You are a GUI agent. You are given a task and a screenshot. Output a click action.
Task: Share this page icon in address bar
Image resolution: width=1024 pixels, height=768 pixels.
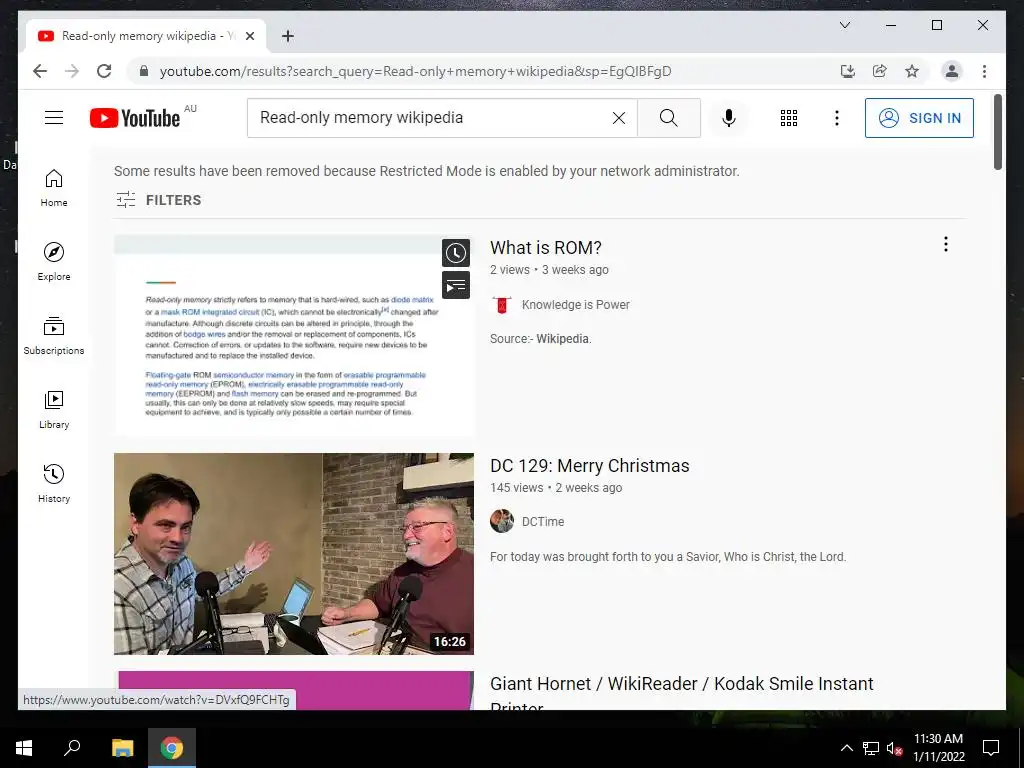(x=880, y=71)
